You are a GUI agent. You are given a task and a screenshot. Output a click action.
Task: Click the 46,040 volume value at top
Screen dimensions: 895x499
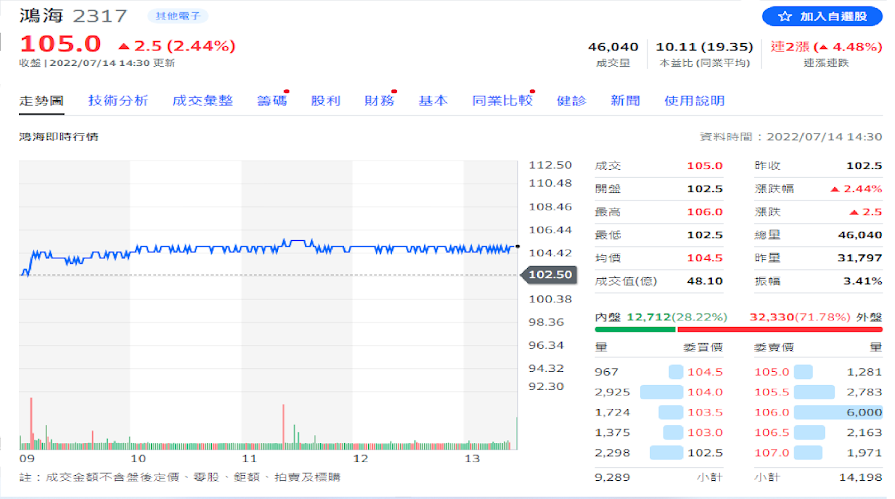pos(613,47)
